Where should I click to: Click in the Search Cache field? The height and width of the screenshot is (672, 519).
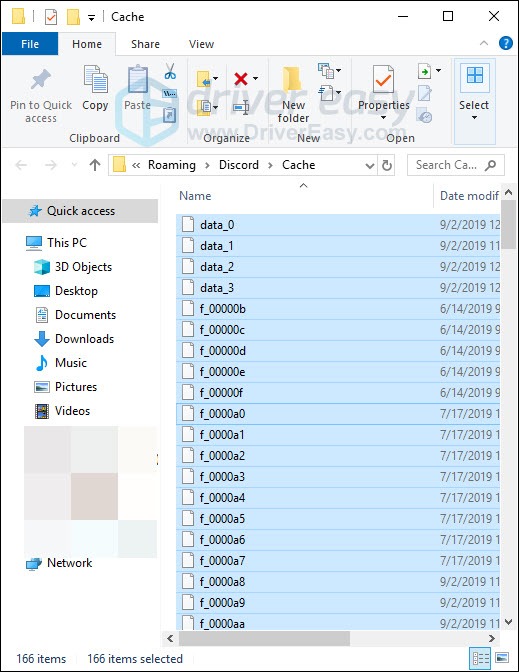coord(450,165)
